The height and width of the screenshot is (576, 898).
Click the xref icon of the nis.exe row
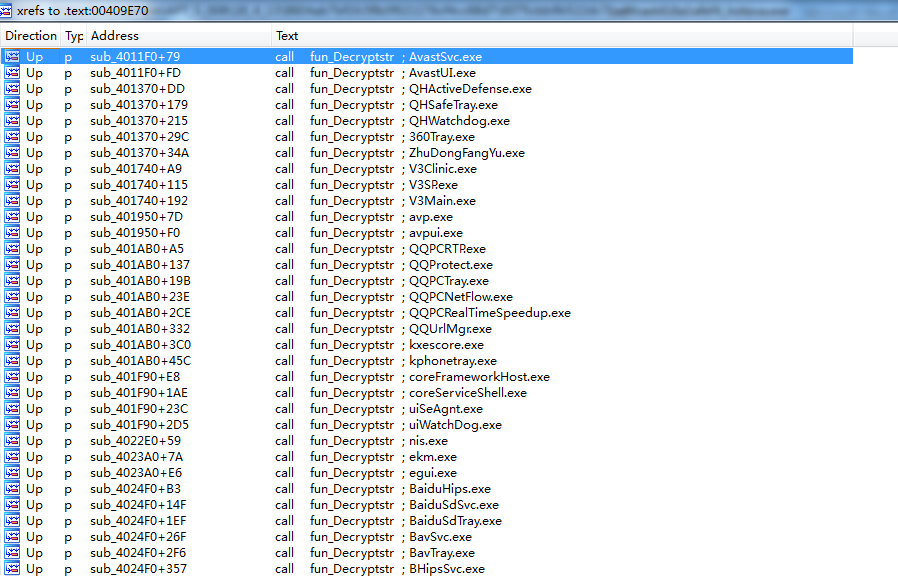pyautogui.click(x=12, y=441)
